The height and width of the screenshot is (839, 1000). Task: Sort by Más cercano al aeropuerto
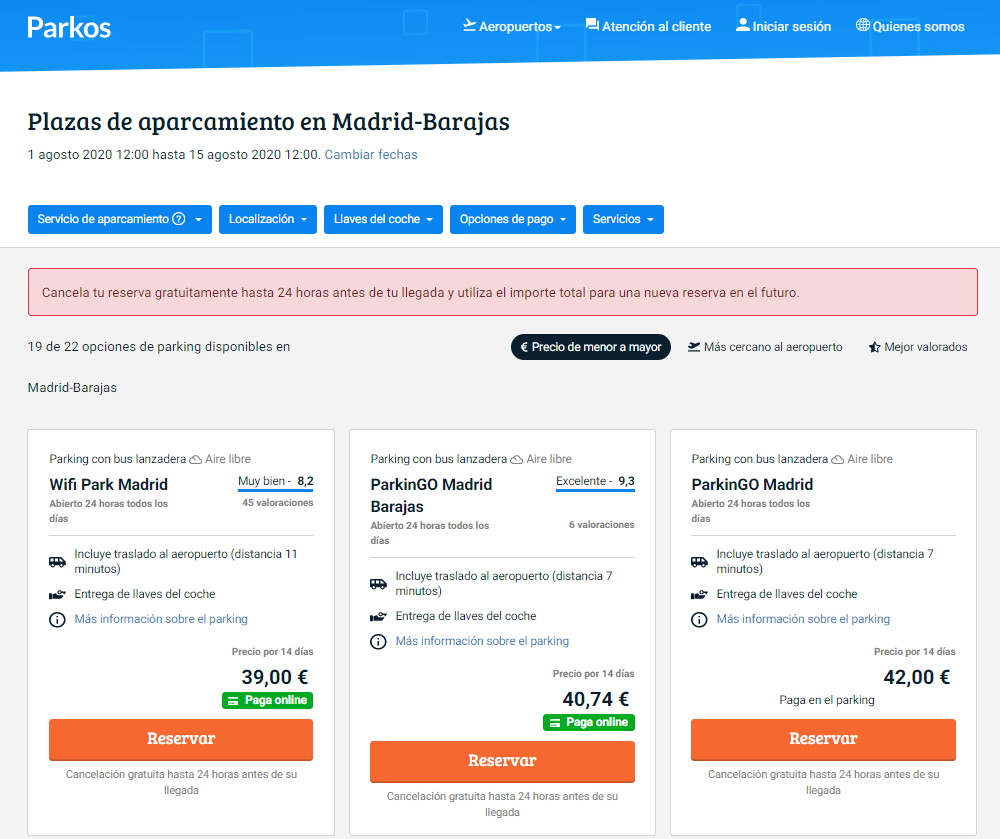pyautogui.click(x=765, y=347)
